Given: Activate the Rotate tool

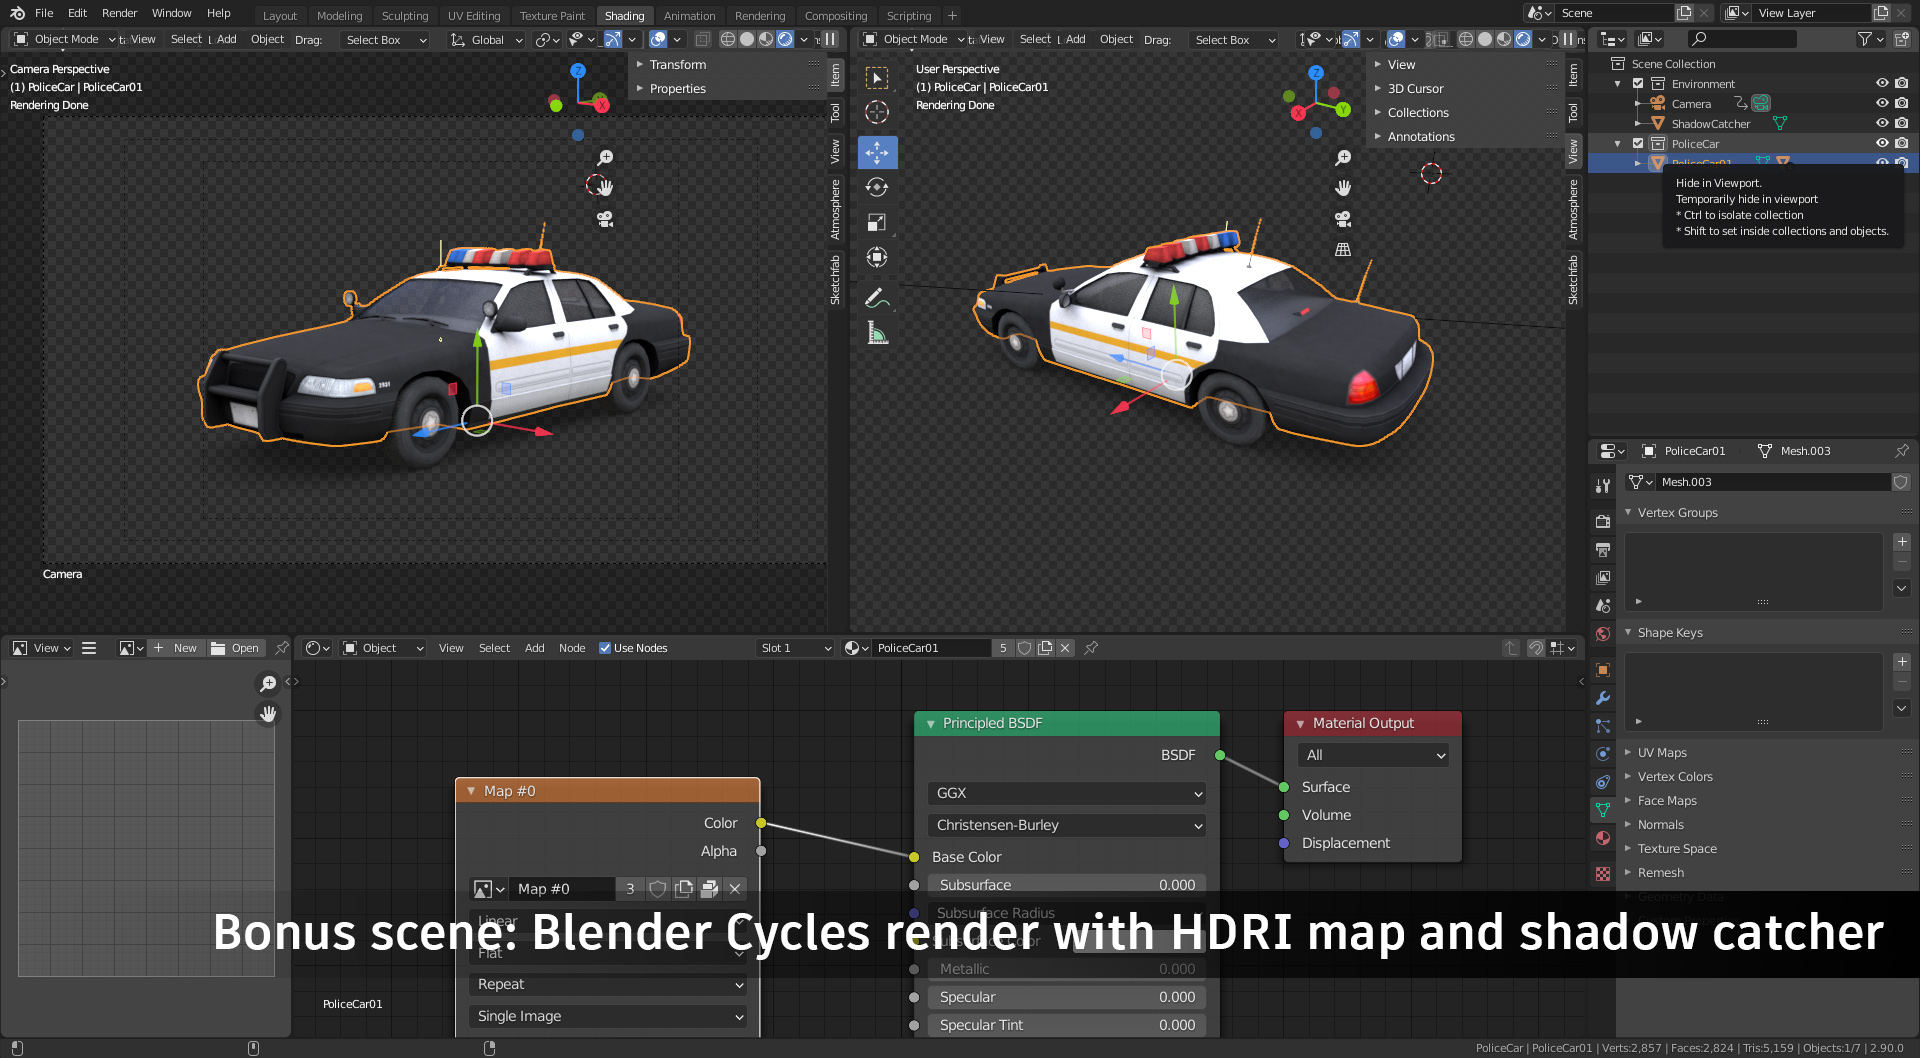Looking at the screenshot, I should [877, 187].
